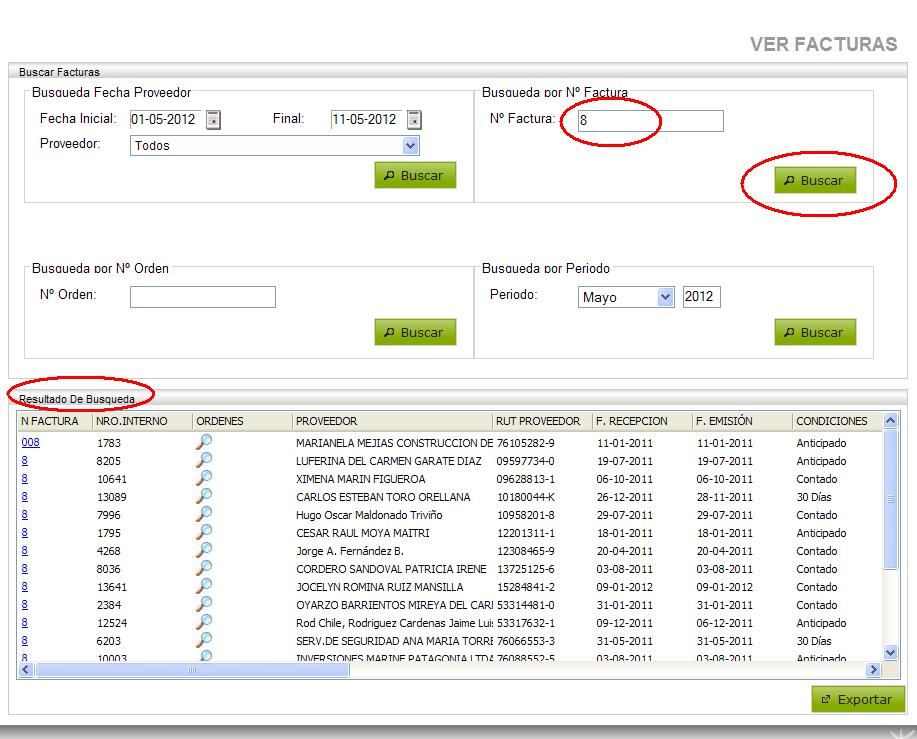The image size is (917, 739).
Task: Click the results scroll up arrow
Action: tap(891, 420)
